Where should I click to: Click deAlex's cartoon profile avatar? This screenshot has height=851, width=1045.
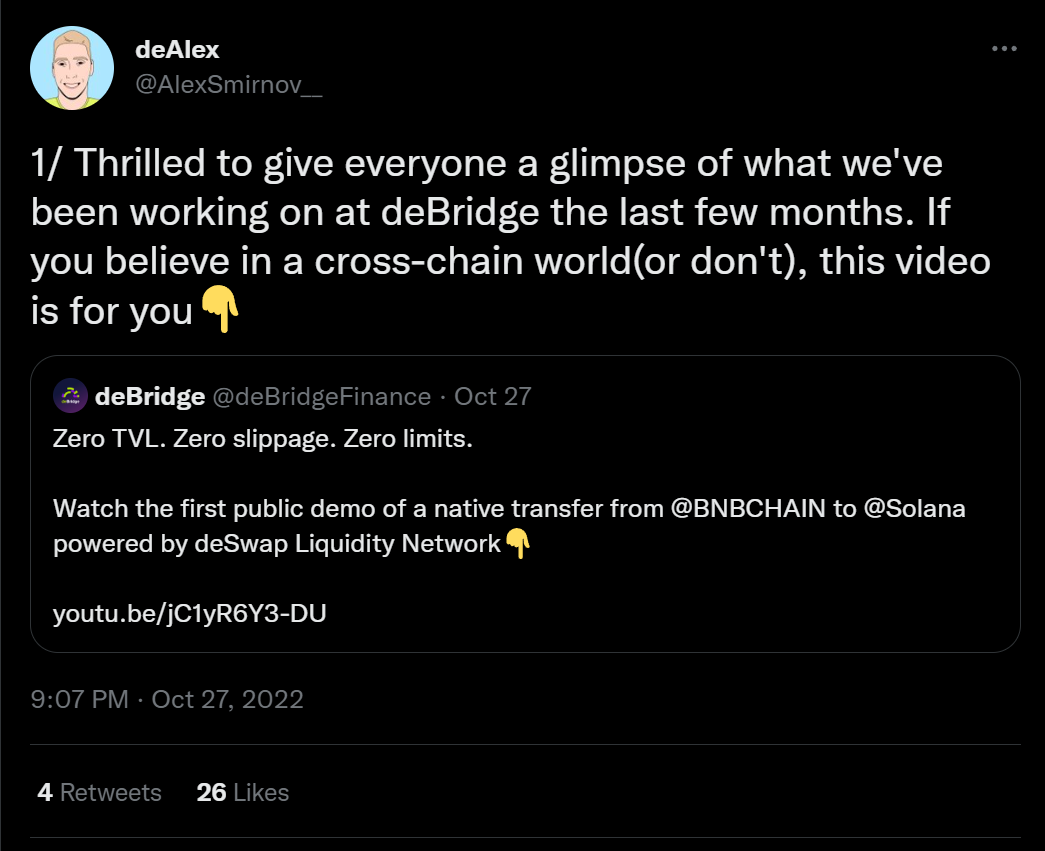click(71, 69)
